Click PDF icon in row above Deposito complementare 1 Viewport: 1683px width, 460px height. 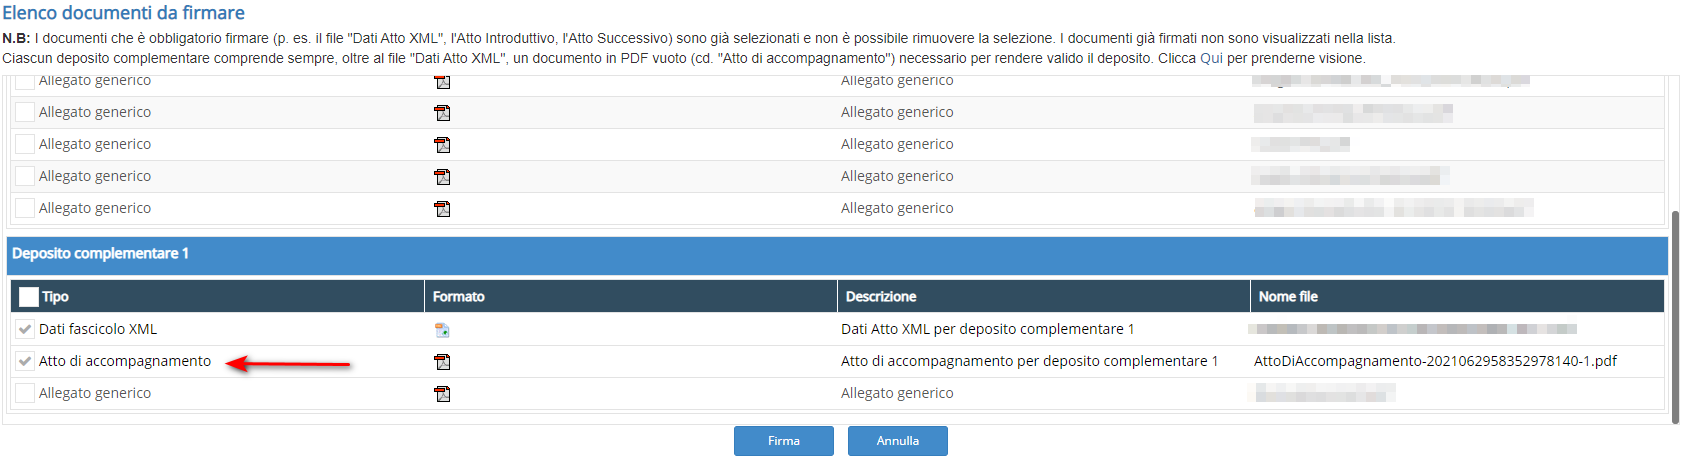point(442,209)
